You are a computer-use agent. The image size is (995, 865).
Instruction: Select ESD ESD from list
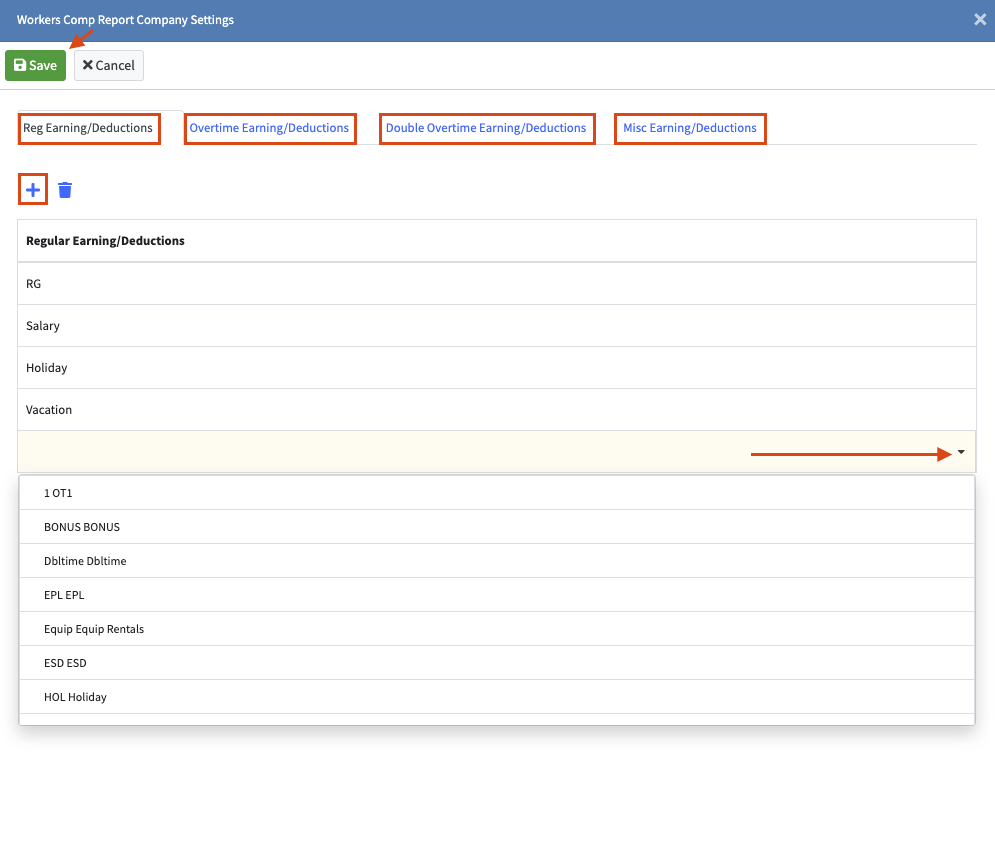[x=65, y=663]
